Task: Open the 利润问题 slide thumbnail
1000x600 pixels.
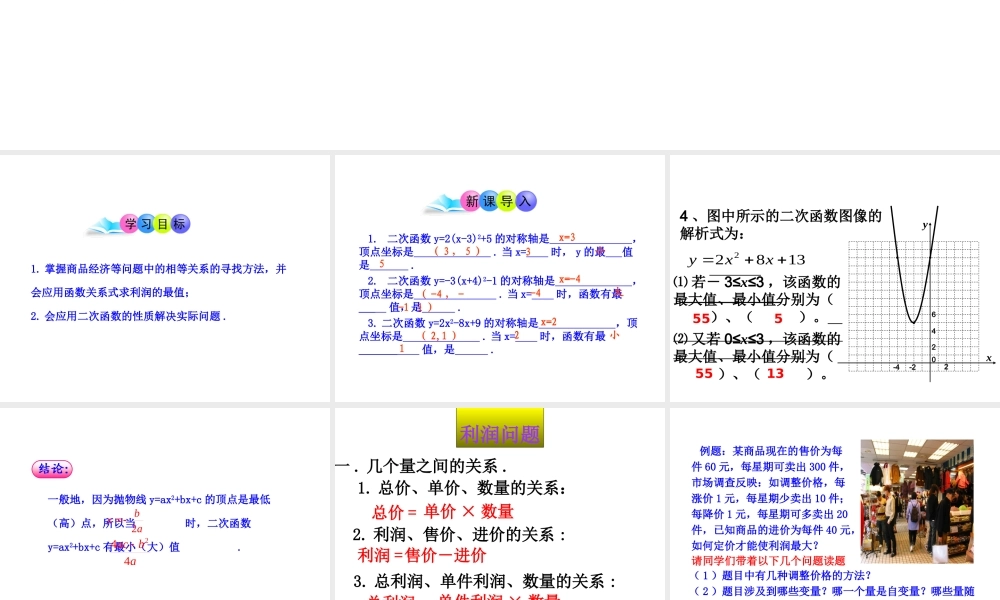Action: [499, 504]
